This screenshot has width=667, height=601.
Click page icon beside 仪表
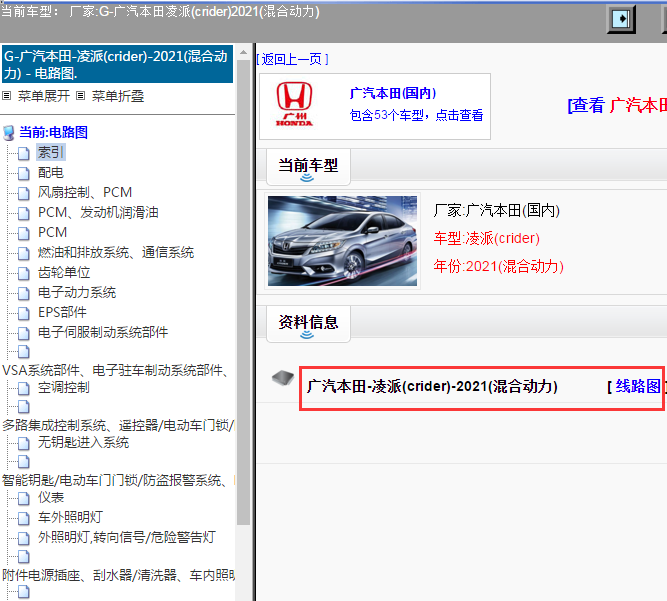pos(24,498)
